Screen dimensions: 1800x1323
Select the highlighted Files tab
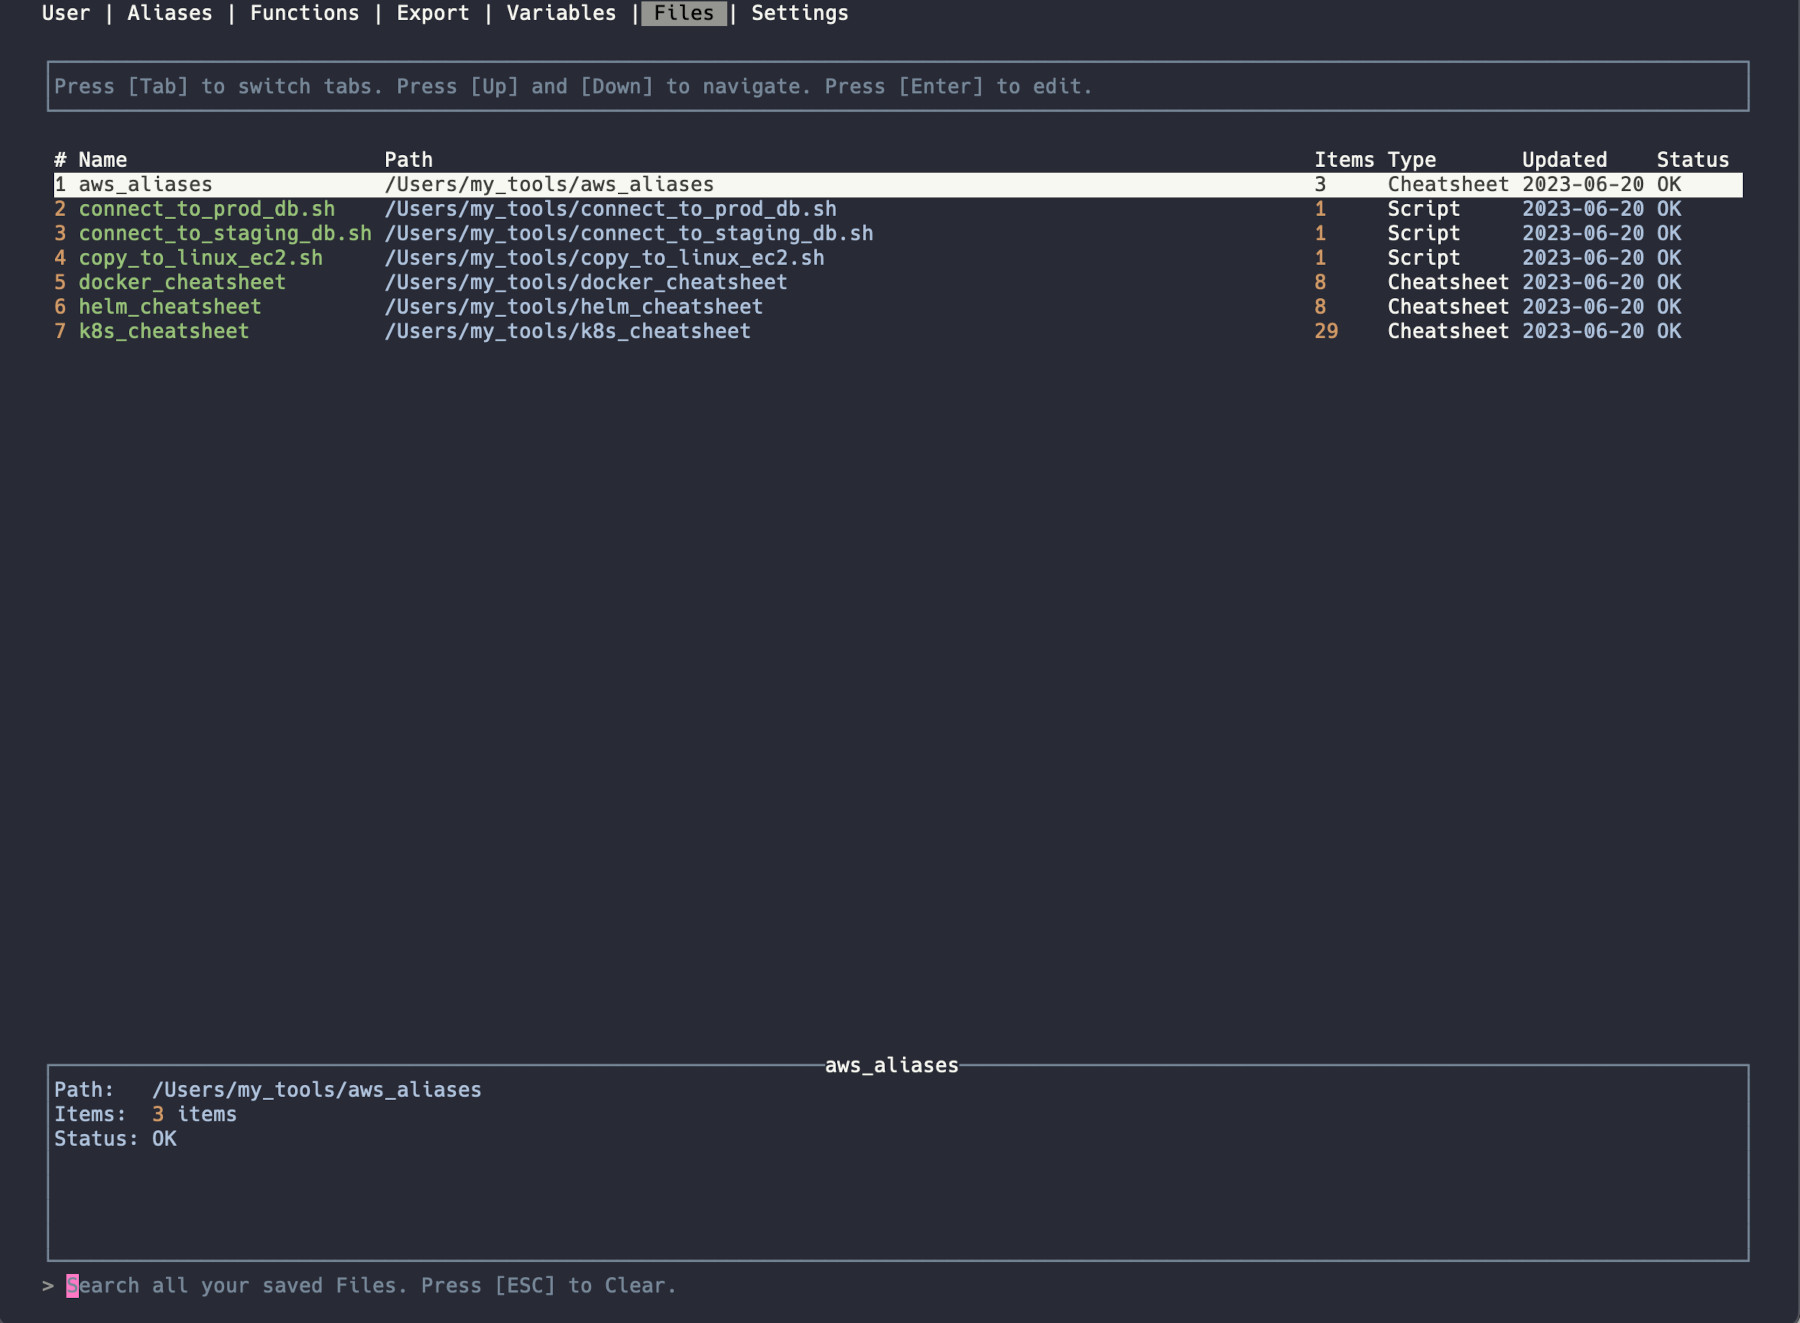point(684,13)
